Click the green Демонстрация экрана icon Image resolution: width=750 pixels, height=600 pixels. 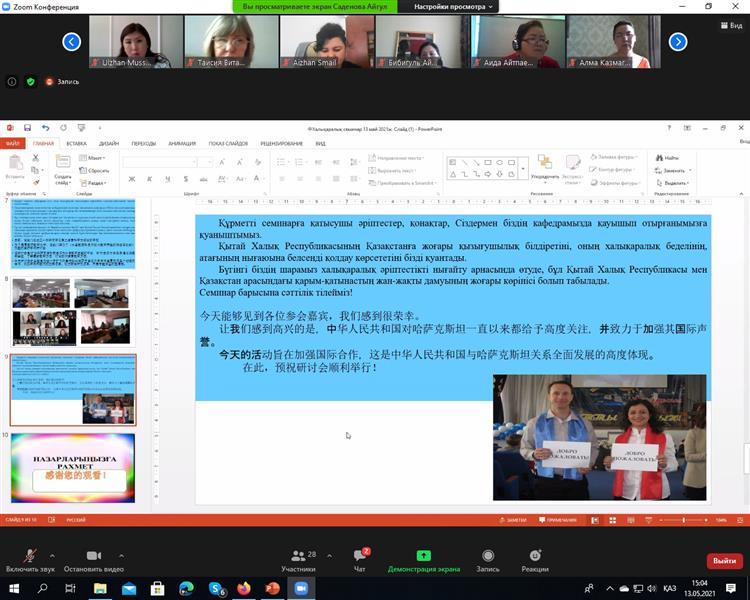(x=424, y=556)
